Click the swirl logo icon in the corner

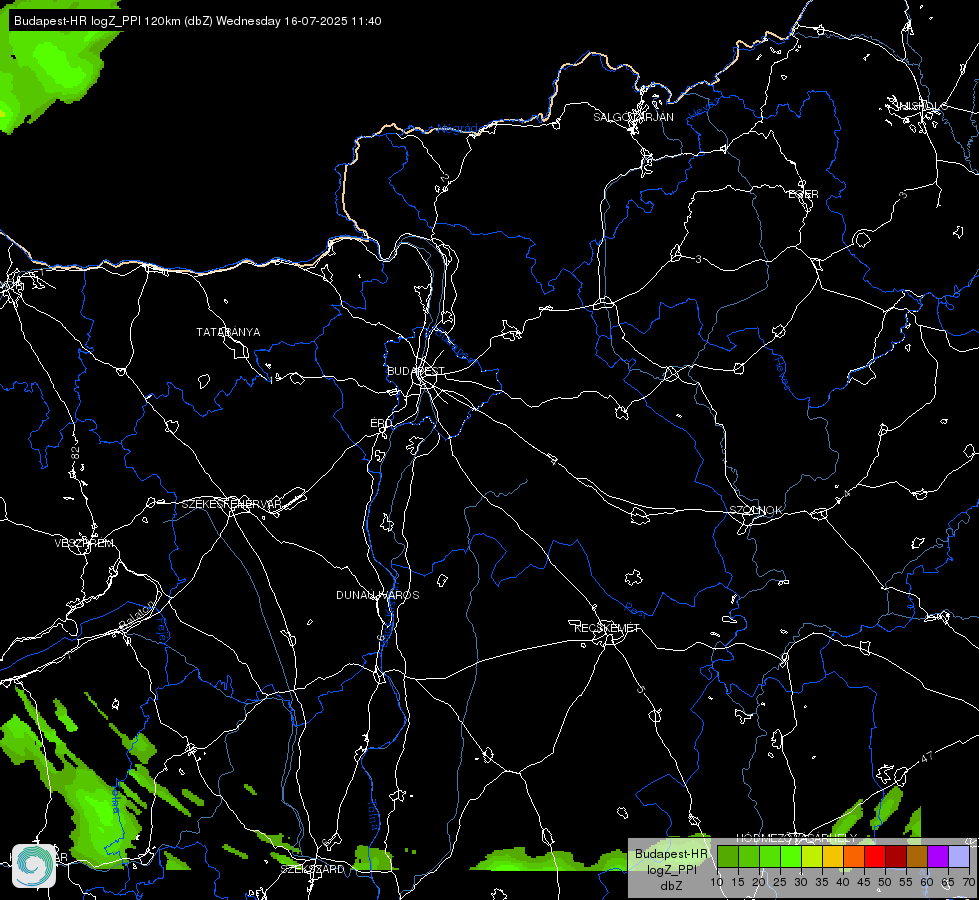coord(34,865)
